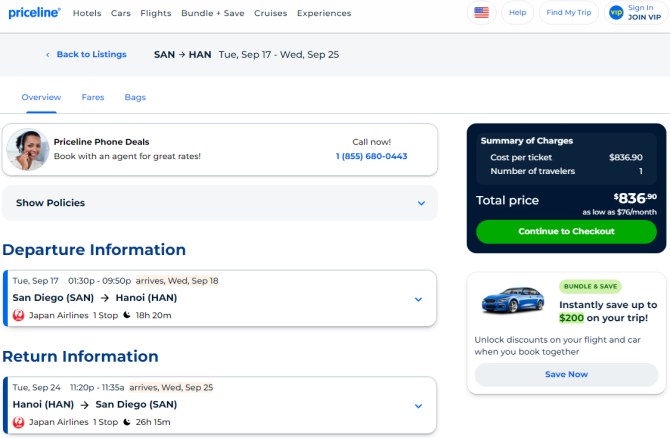Click 'Number of travelers' row

566,171
